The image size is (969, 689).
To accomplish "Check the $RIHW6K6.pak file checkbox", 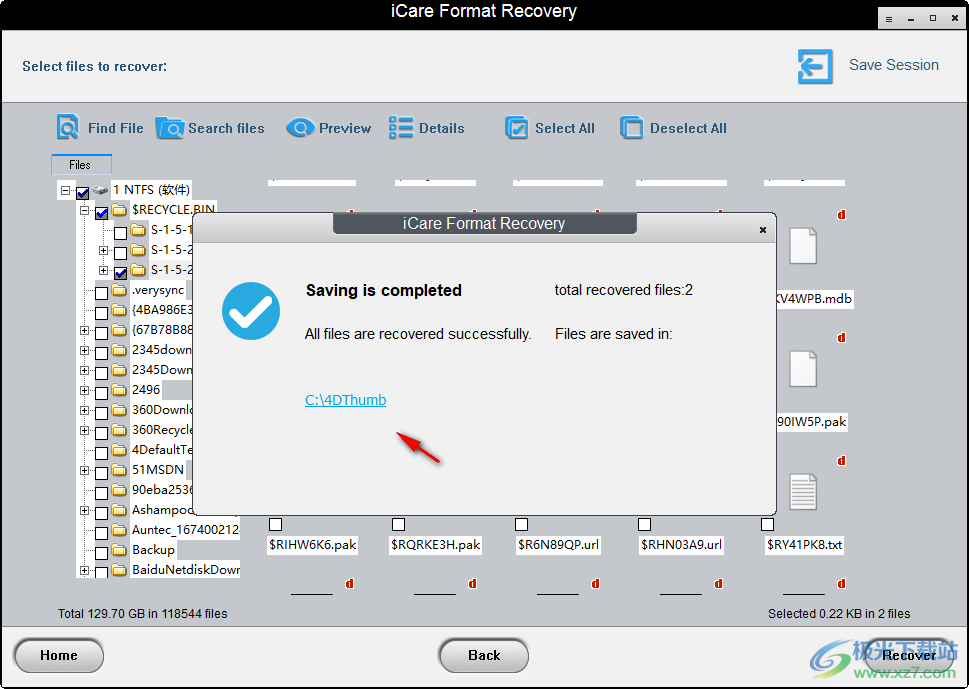I will coord(276,525).
